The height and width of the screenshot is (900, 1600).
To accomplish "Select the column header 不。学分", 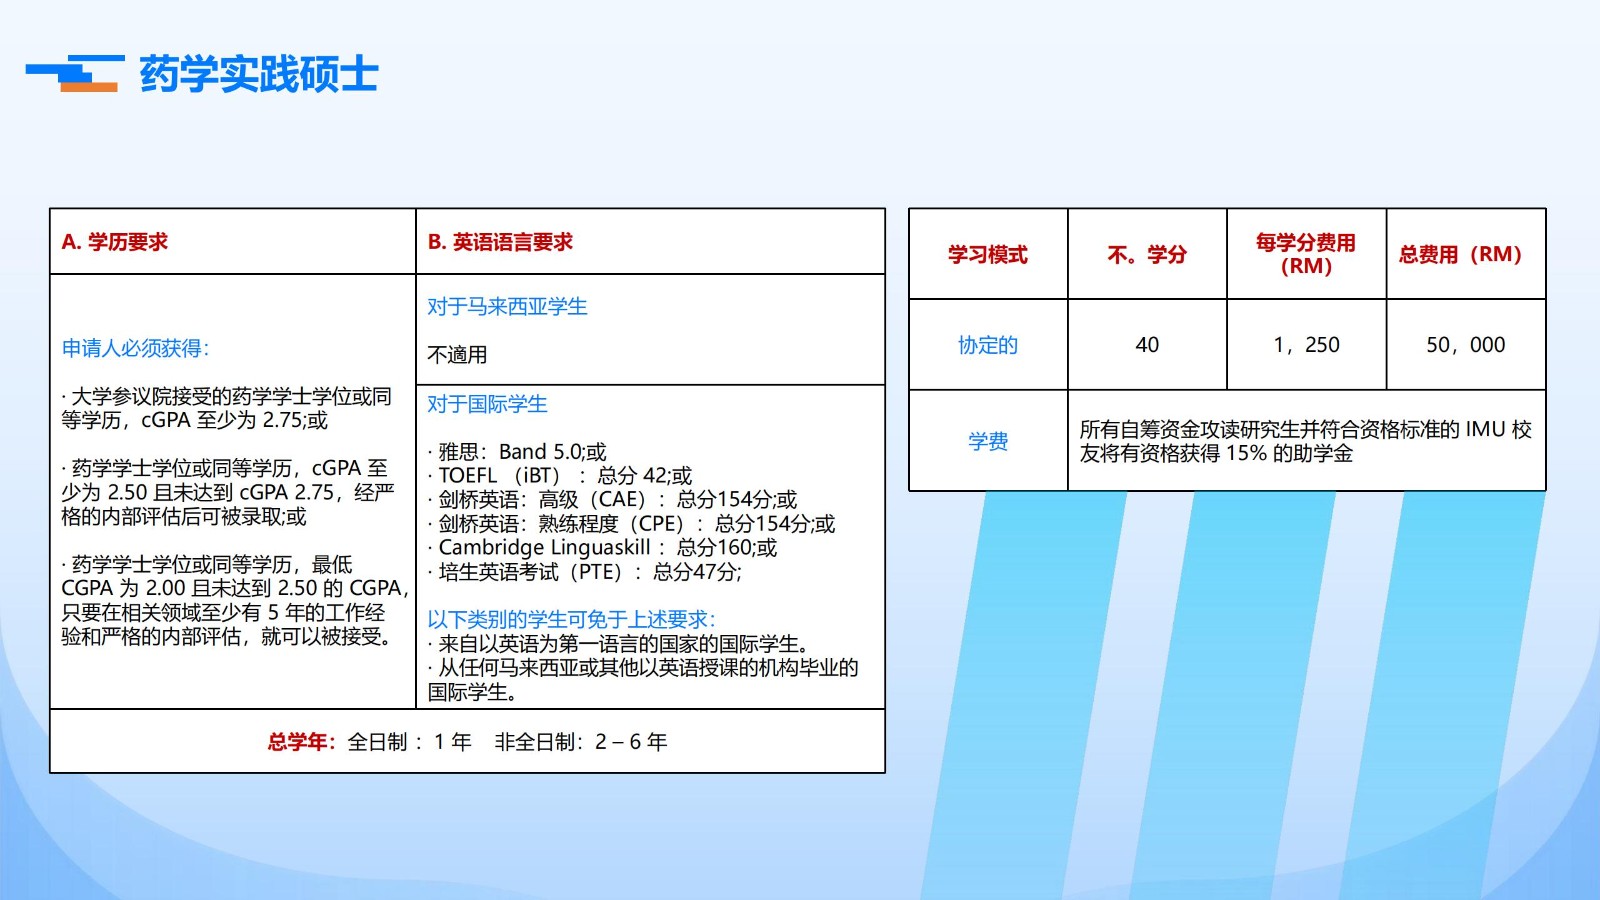I will [x=1147, y=255].
